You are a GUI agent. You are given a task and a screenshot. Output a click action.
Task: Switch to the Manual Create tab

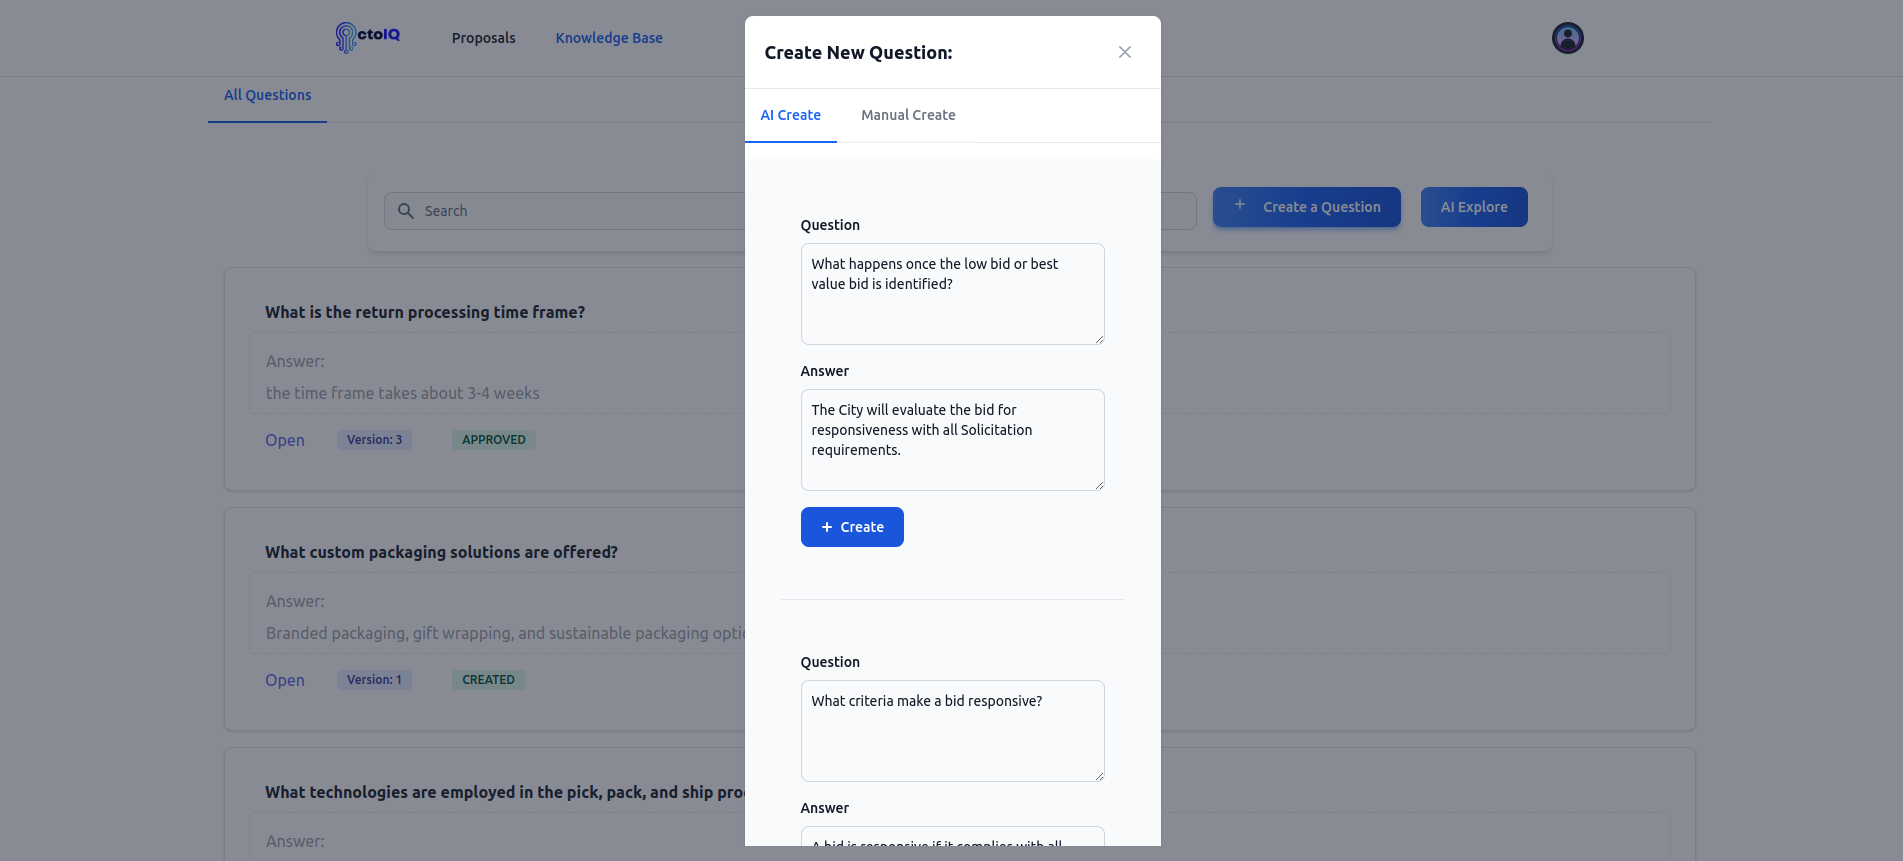tap(908, 115)
